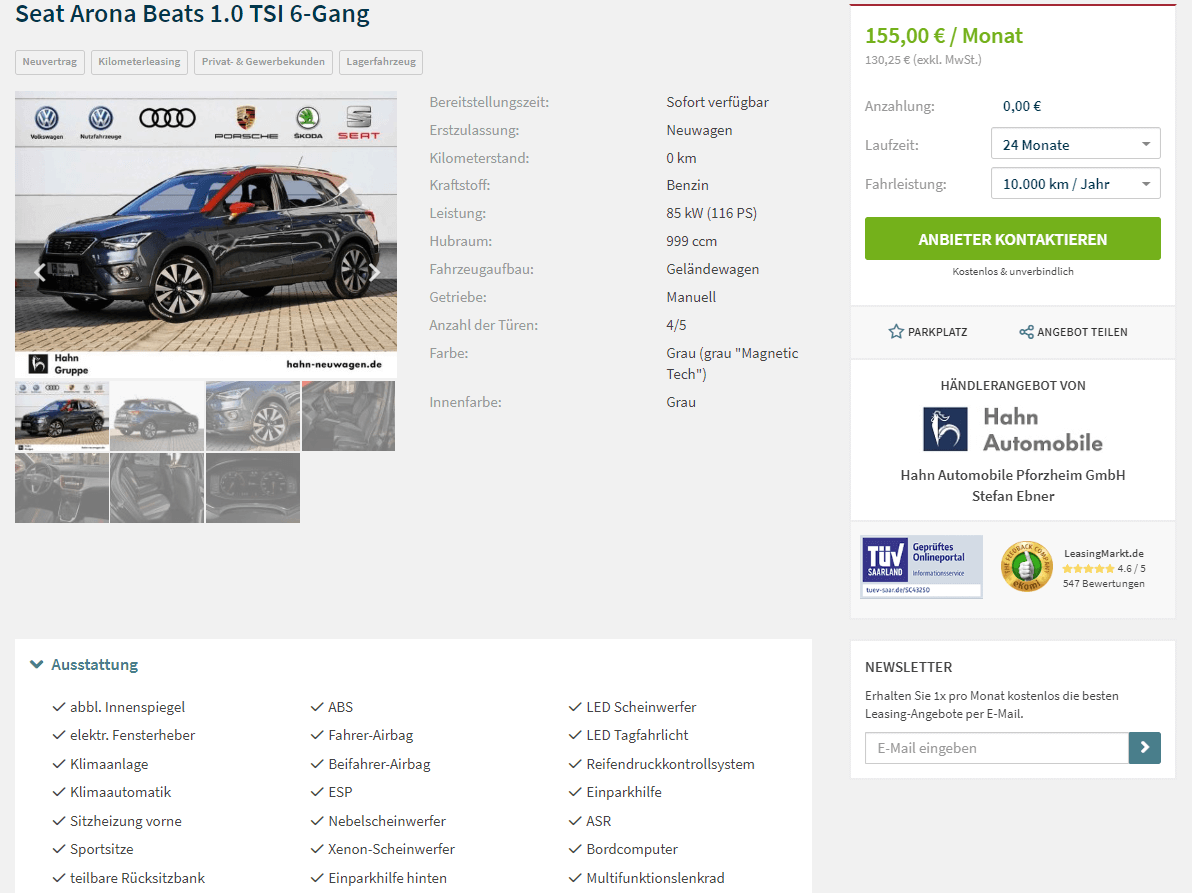Open Hahn Automobile Pforzheim GmbH dealer link

point(1013,475)
